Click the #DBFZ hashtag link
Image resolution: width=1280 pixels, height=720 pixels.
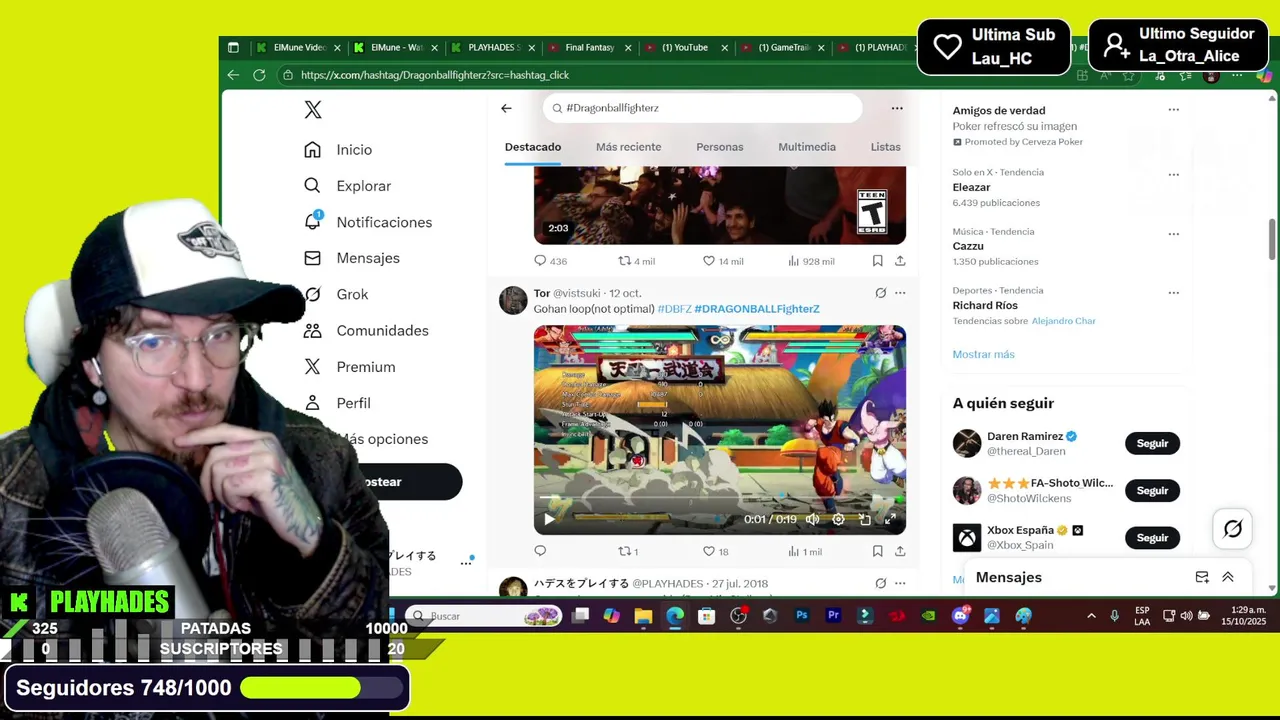[x=674, y=309]
